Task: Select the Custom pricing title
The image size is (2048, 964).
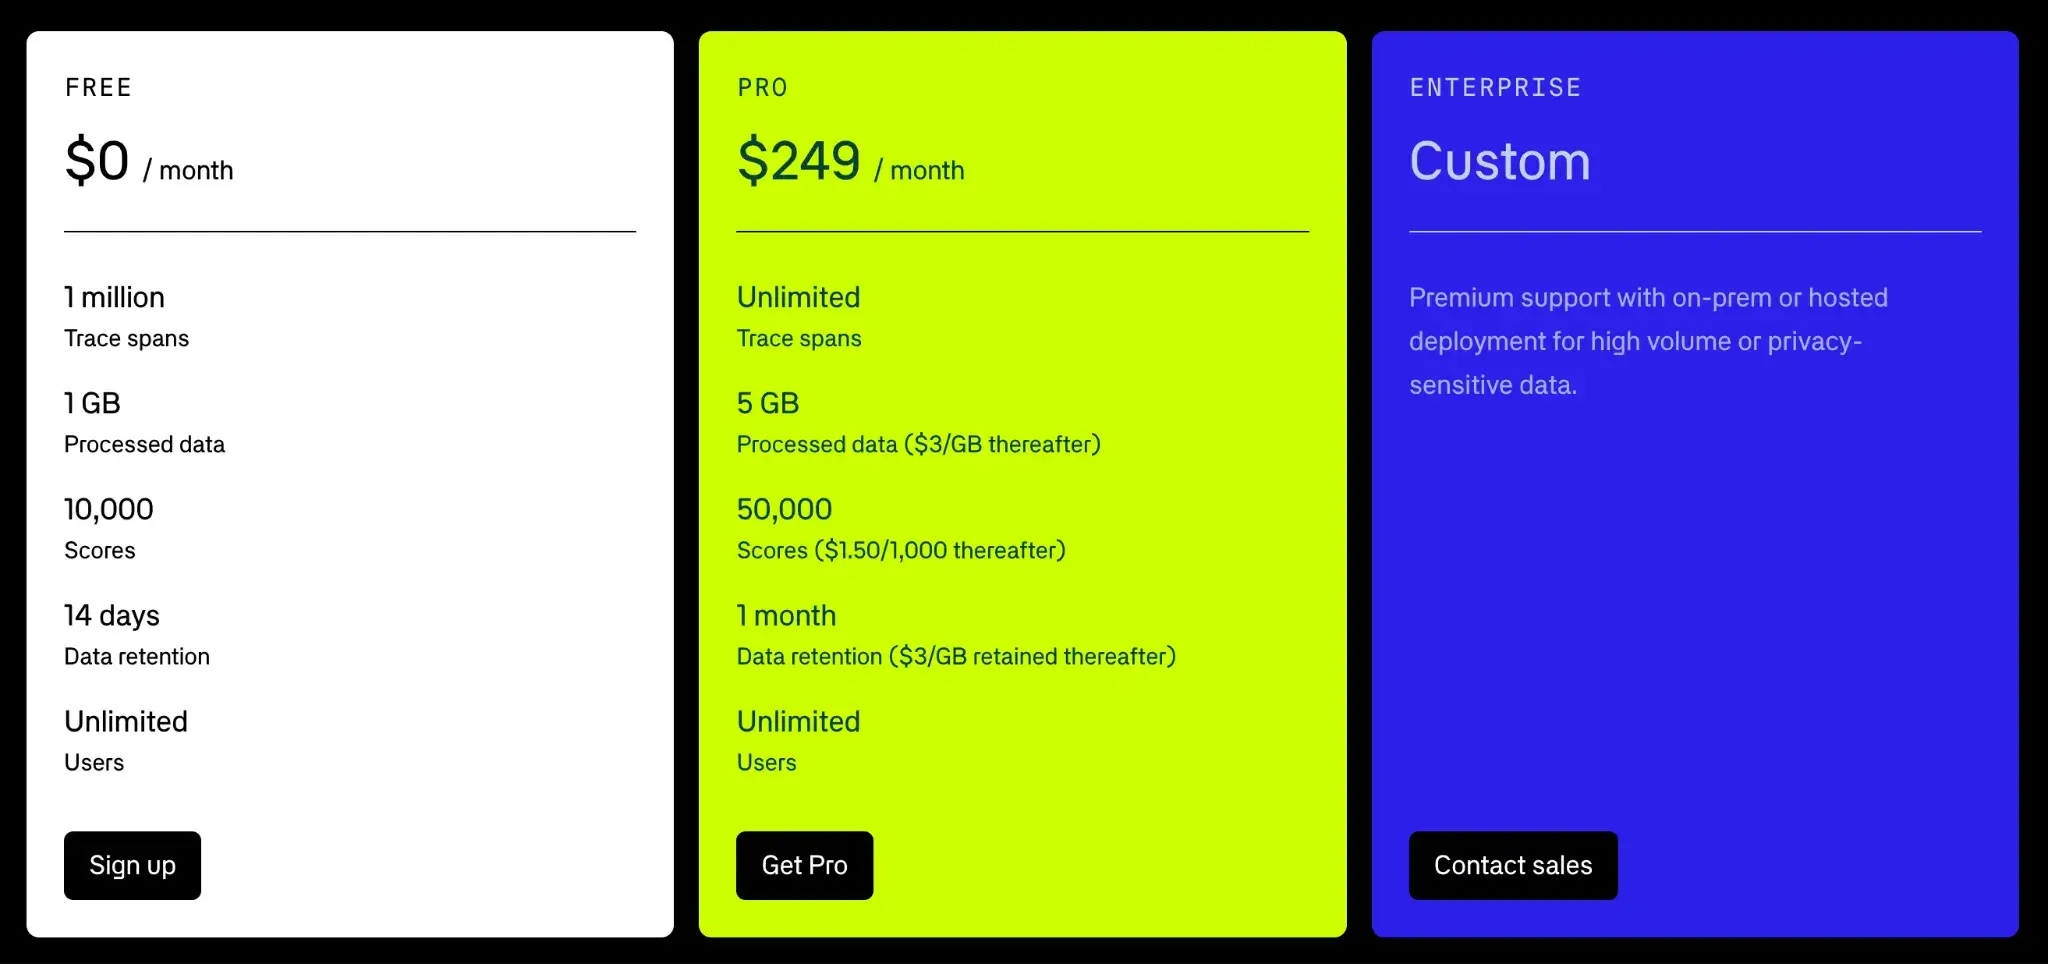Action: [1499, 162]
